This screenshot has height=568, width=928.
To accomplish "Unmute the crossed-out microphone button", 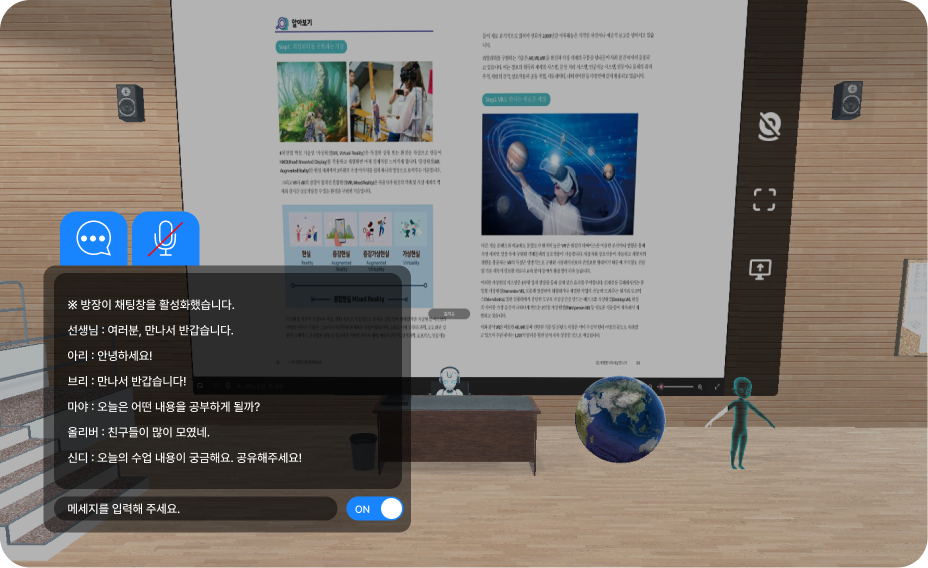I will coord(166,238).
